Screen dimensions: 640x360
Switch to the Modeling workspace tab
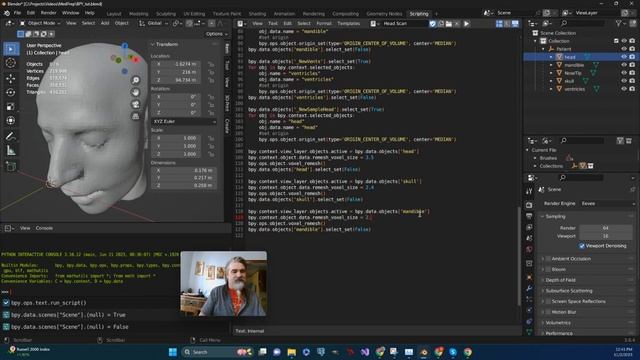pyautogui.click(x=139, y=13)
